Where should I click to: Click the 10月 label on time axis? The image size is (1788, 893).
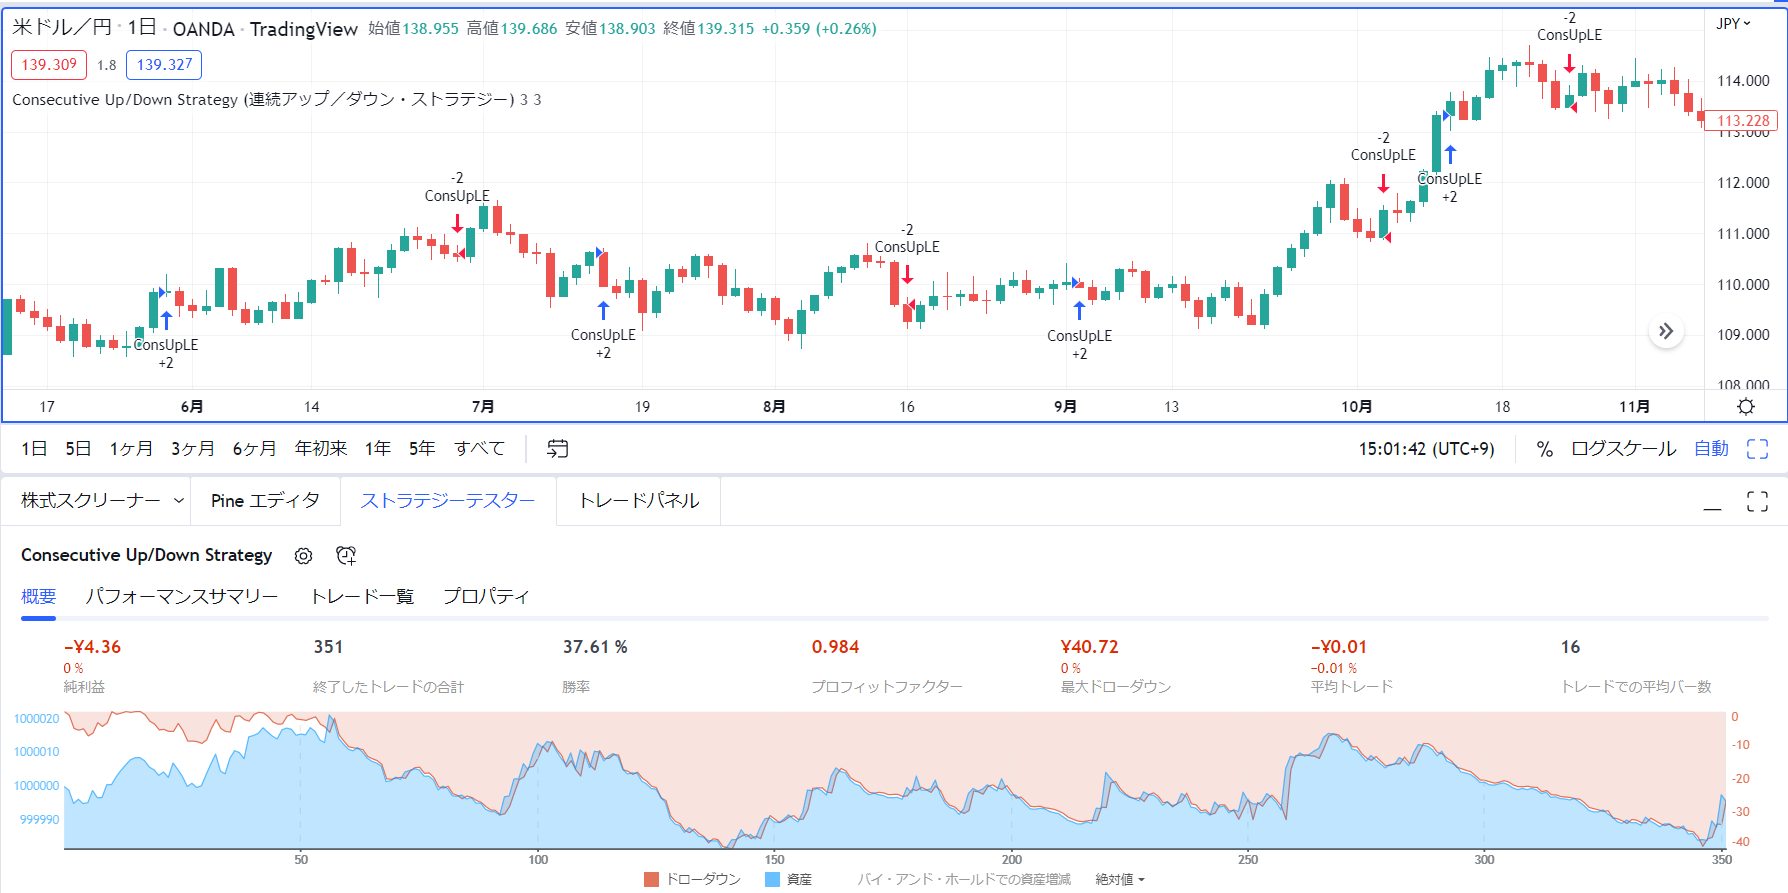(x=1356, y=407)
